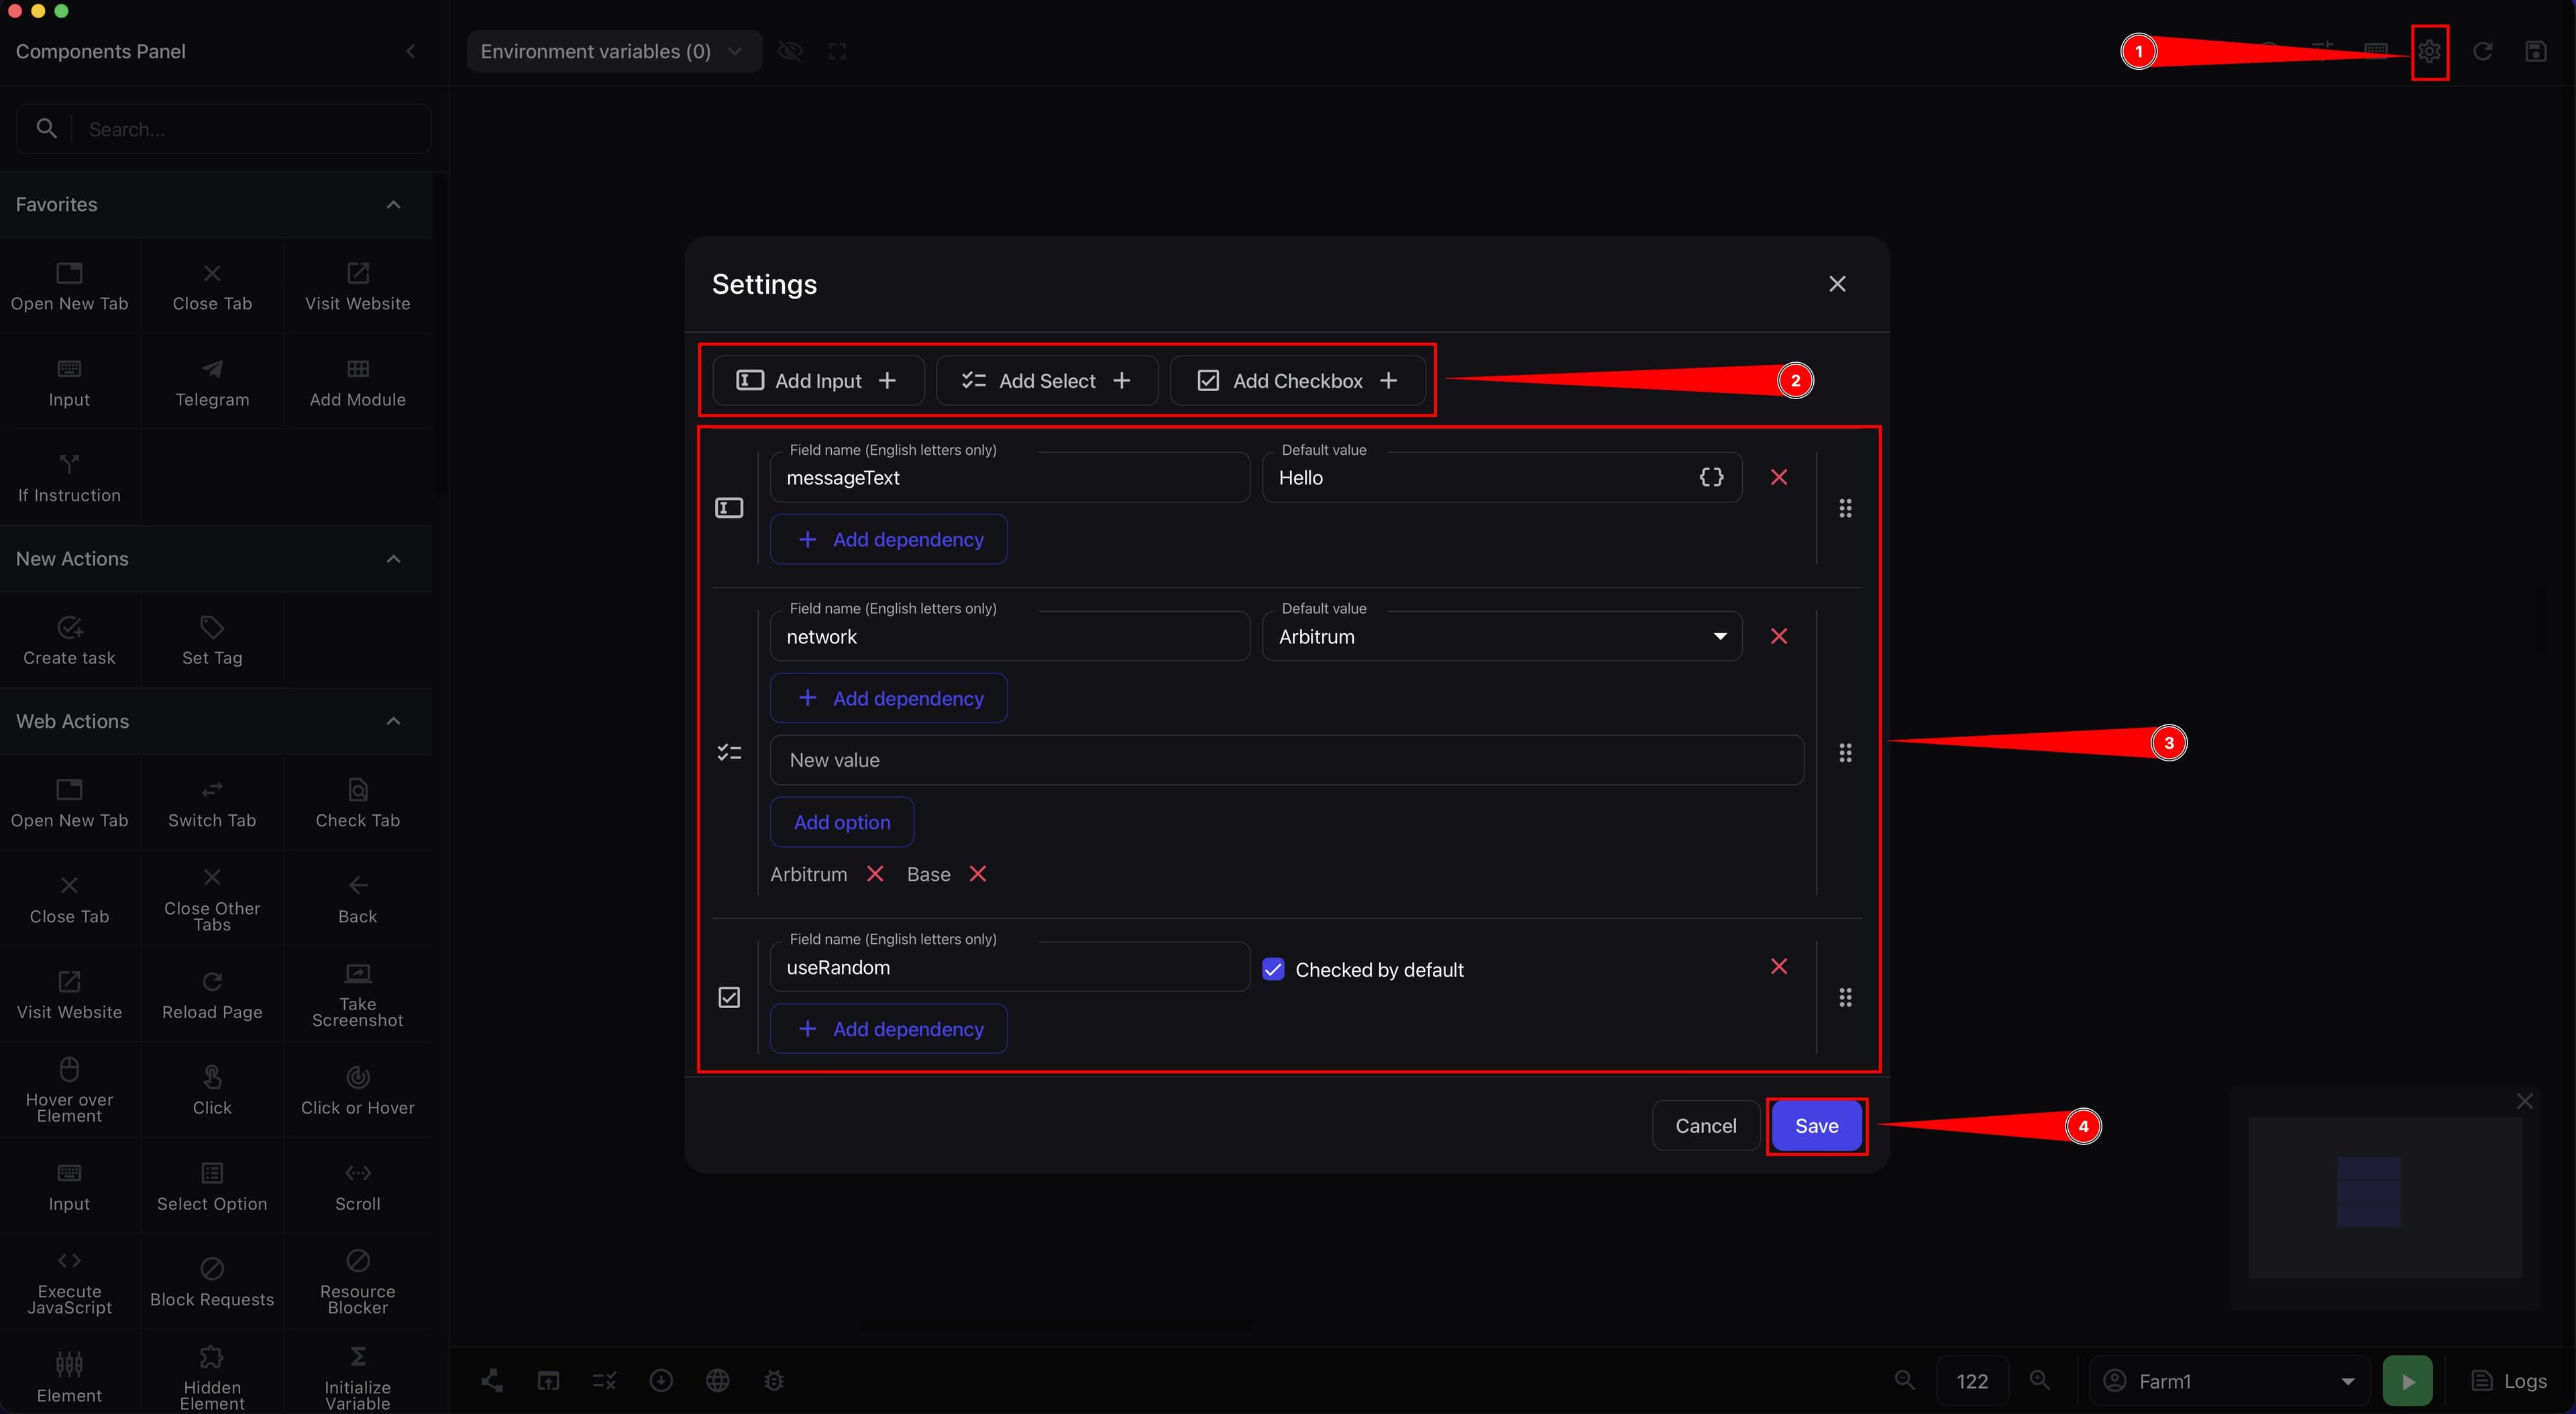The width and height of the screenshot is (2576, 1414).
Task: Click Add Checkbox button
Action: (1298, 381)
